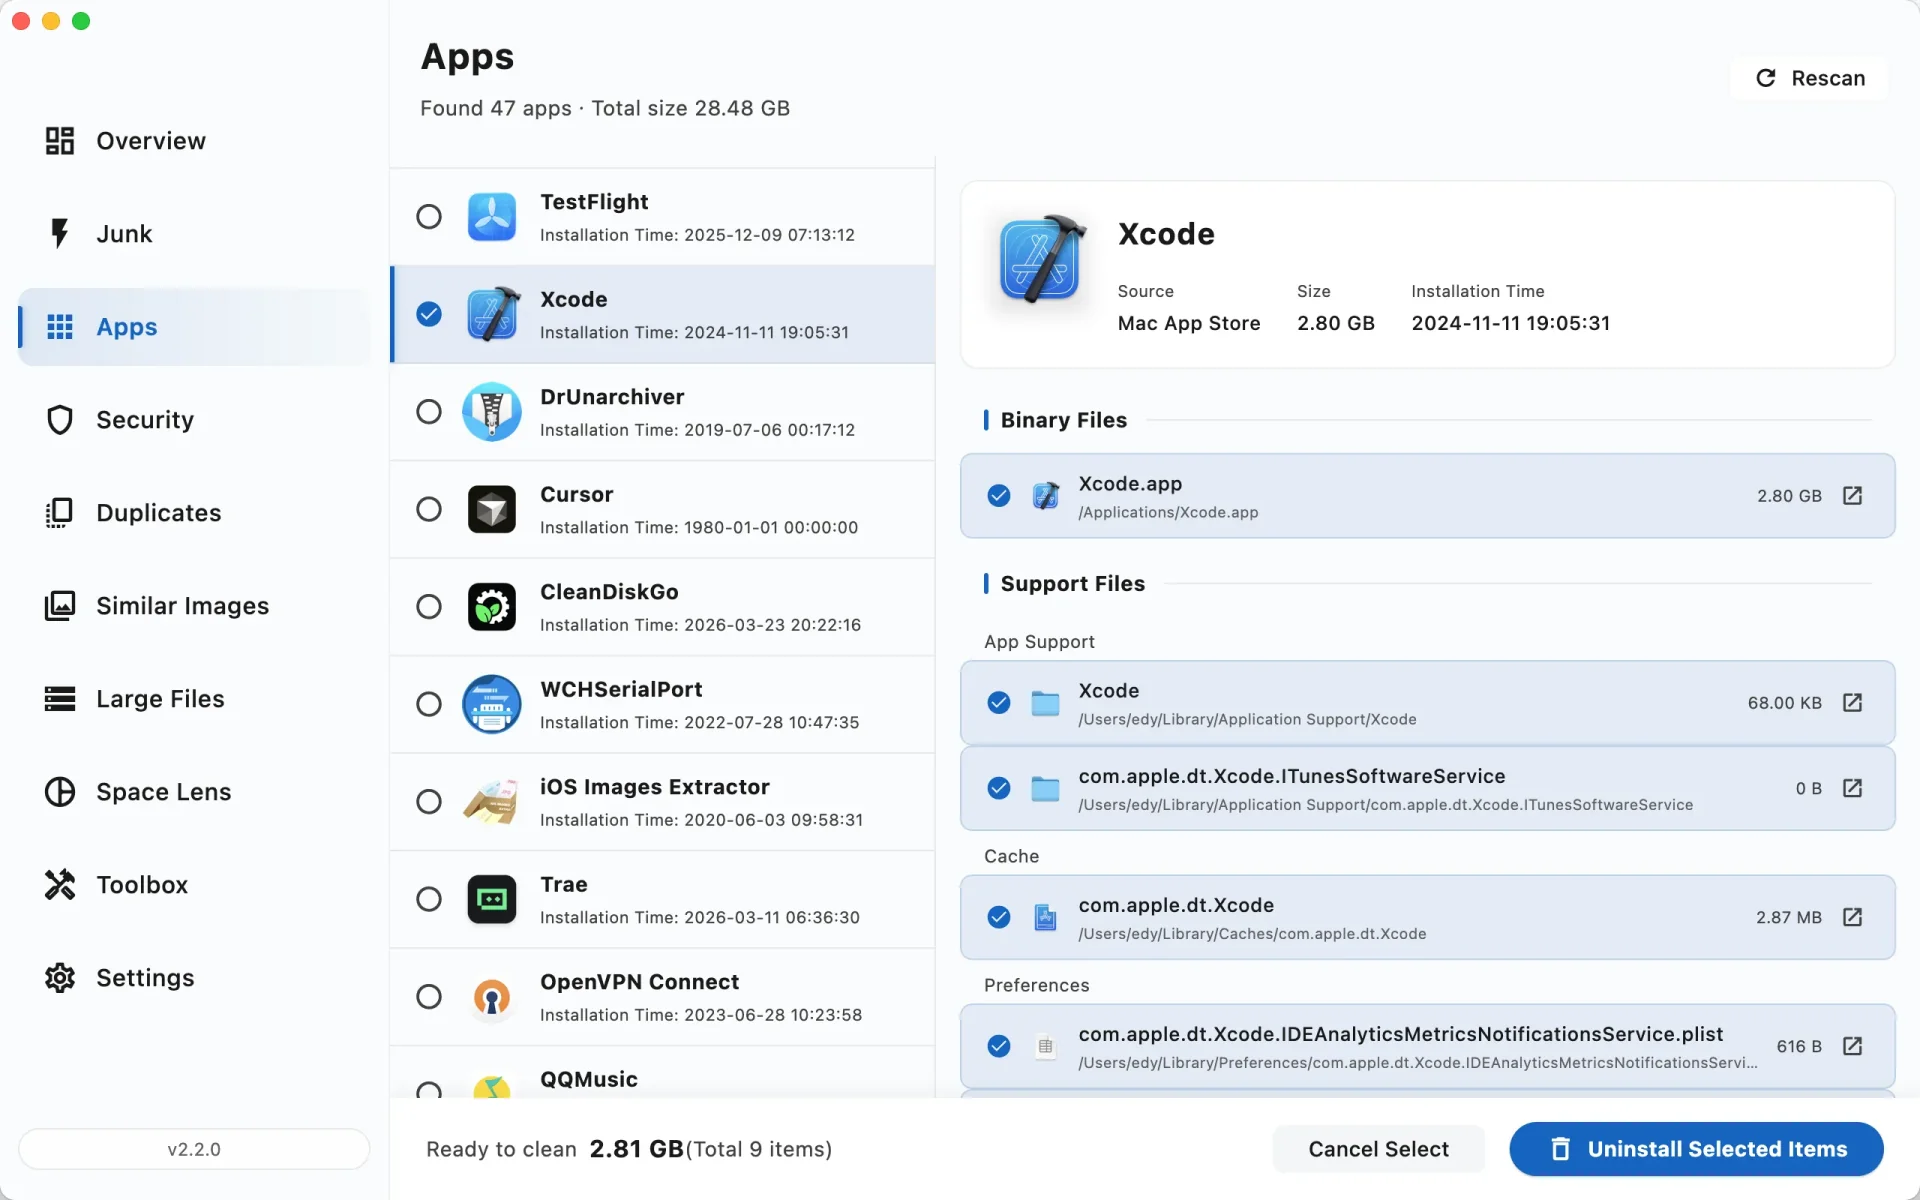This screenshot has height=1200, width=1920.
Task: Click the Rescan button
Action: point(1810,78)
